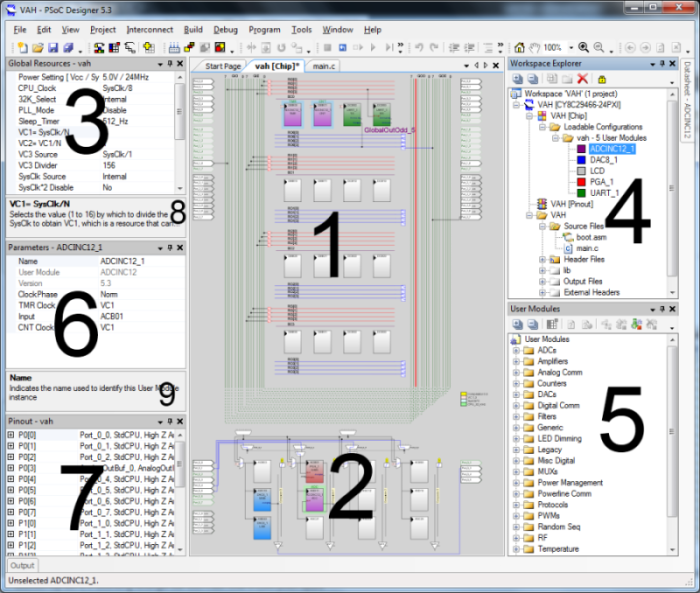700x593 pixels.
Task: Open the Build menu
Action: coord(193,29)
